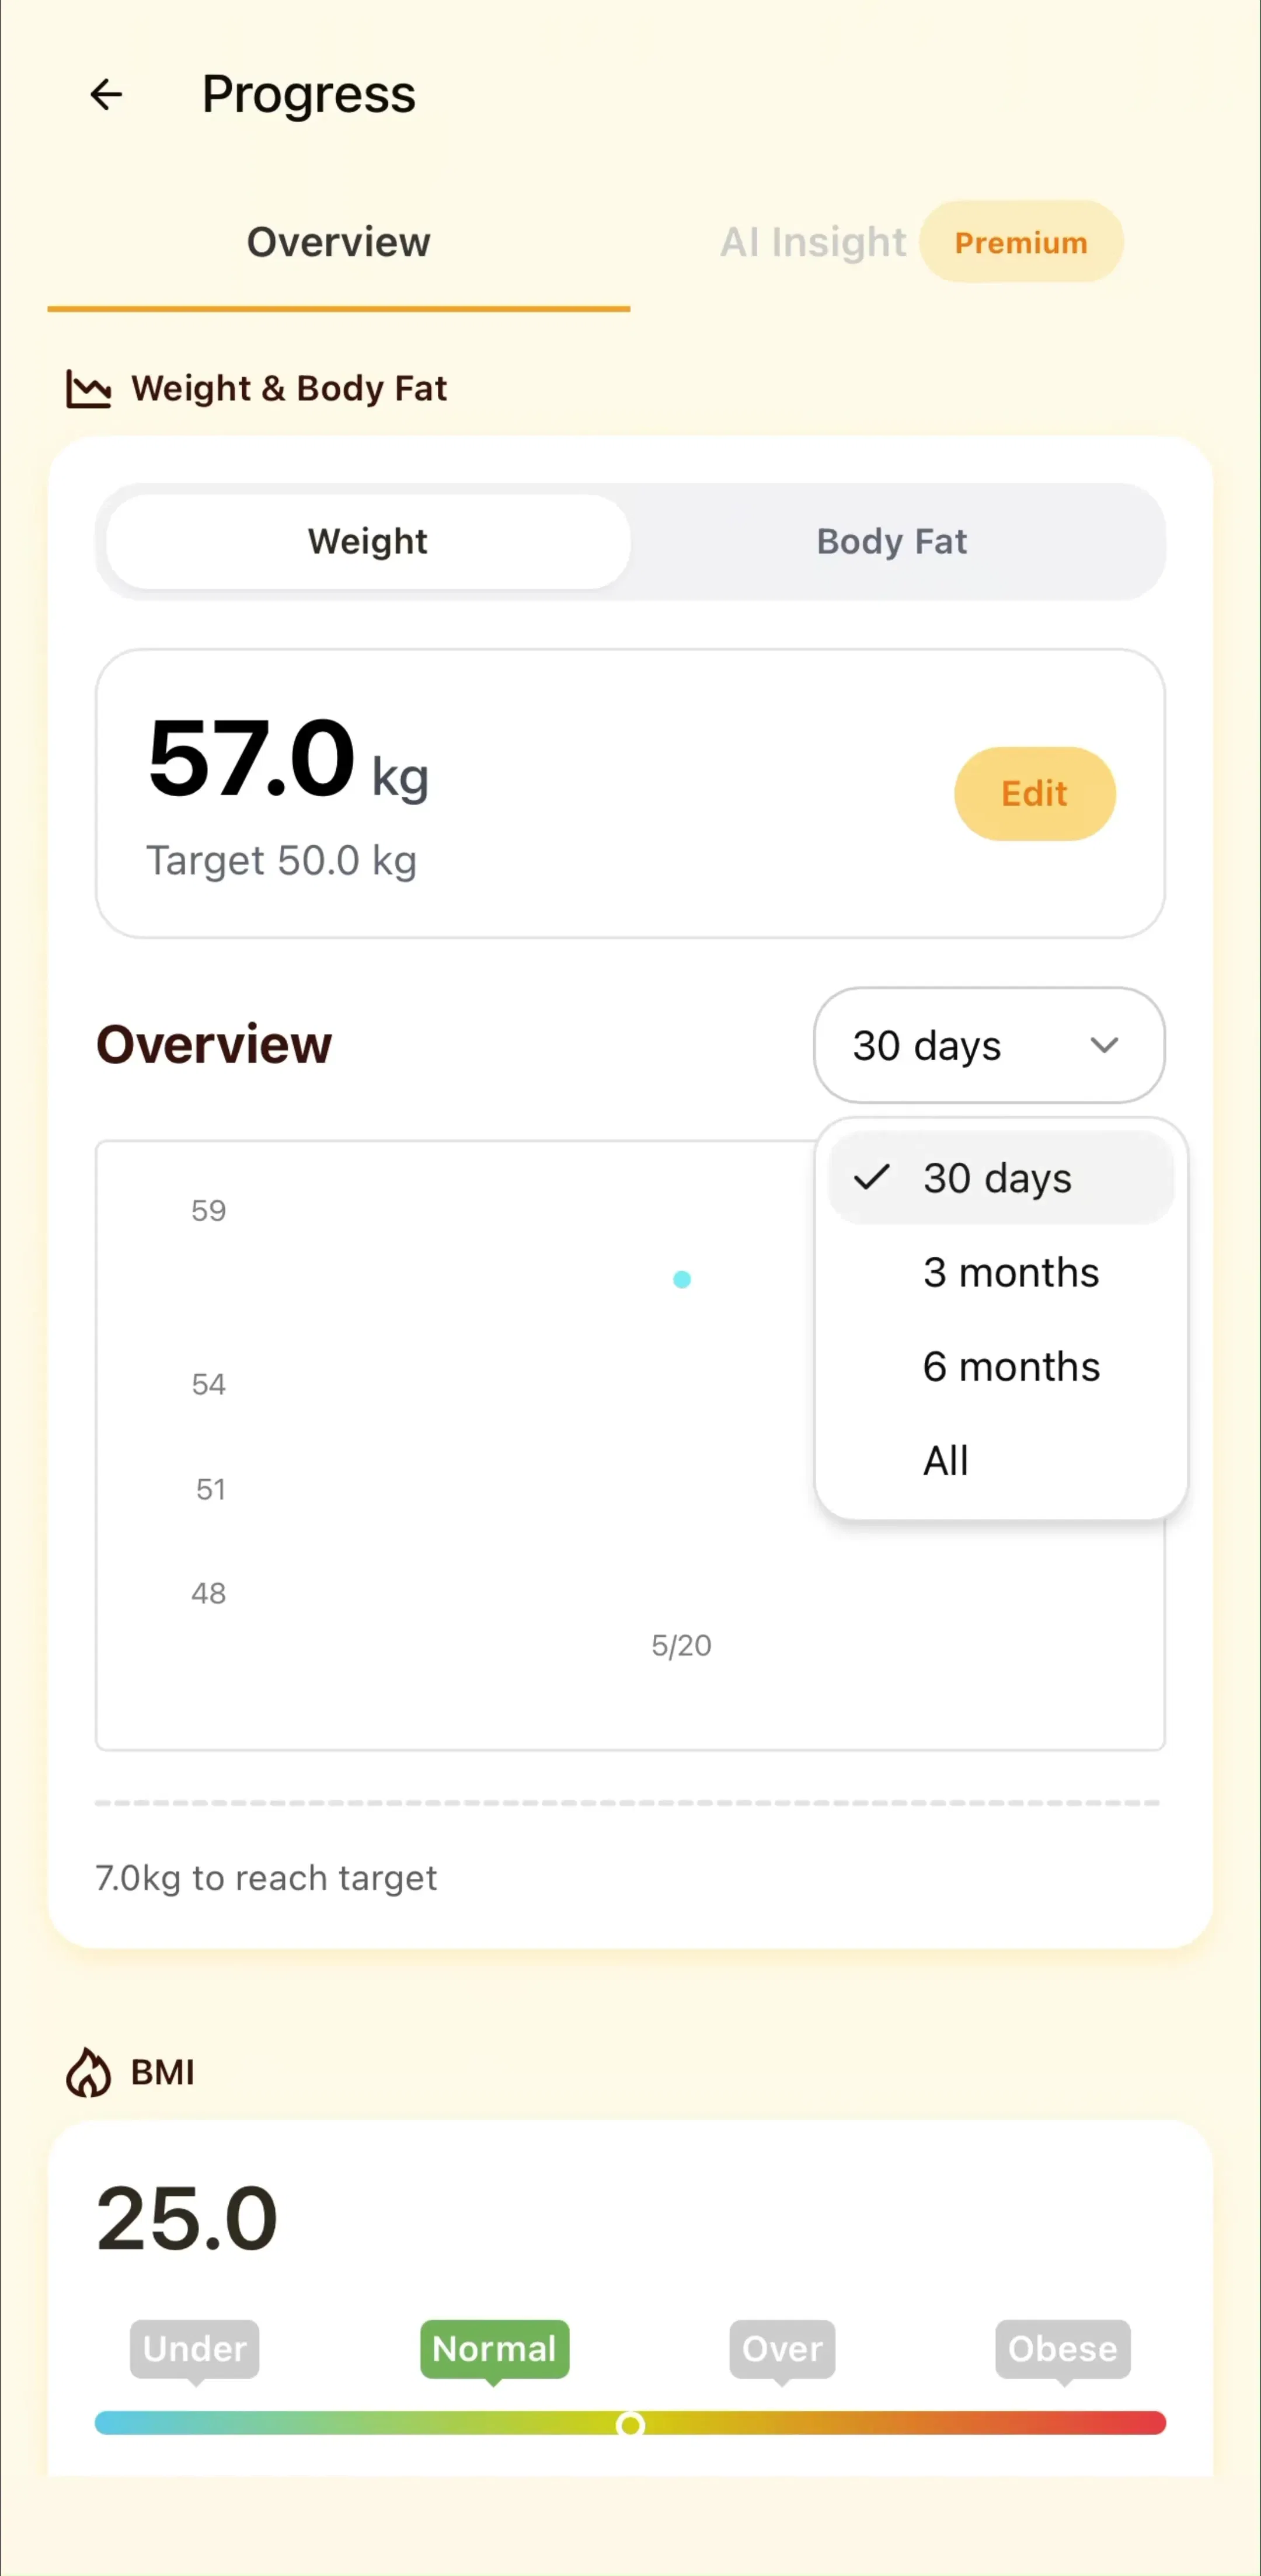This screenshot has height=2576, width=1261.
Task: Select the Overview tab
Action: (x=339, y=242)
